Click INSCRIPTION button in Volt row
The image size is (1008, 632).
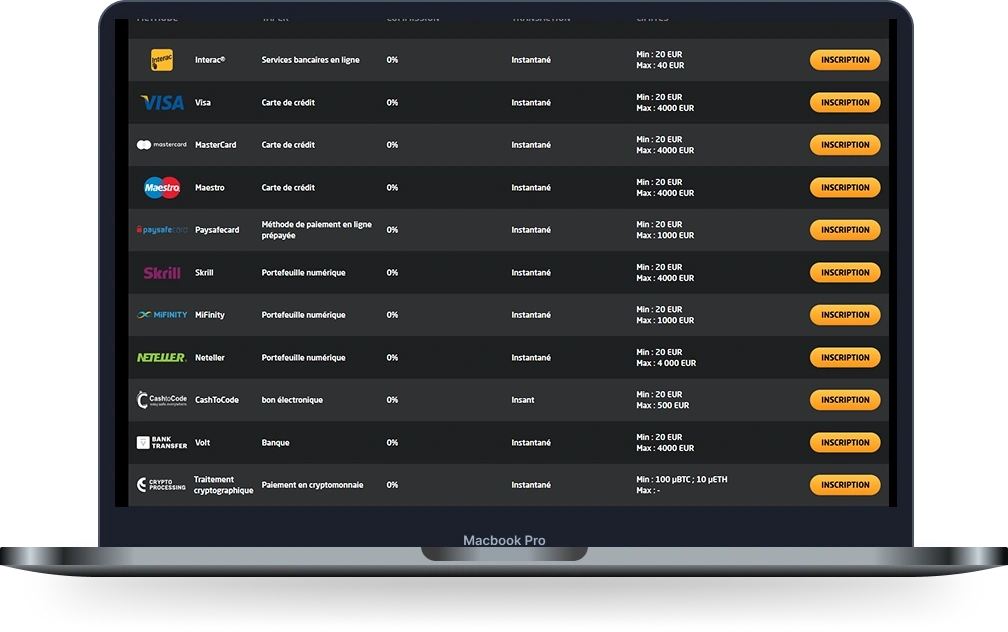pyautogui.click(x=845, y=442)
